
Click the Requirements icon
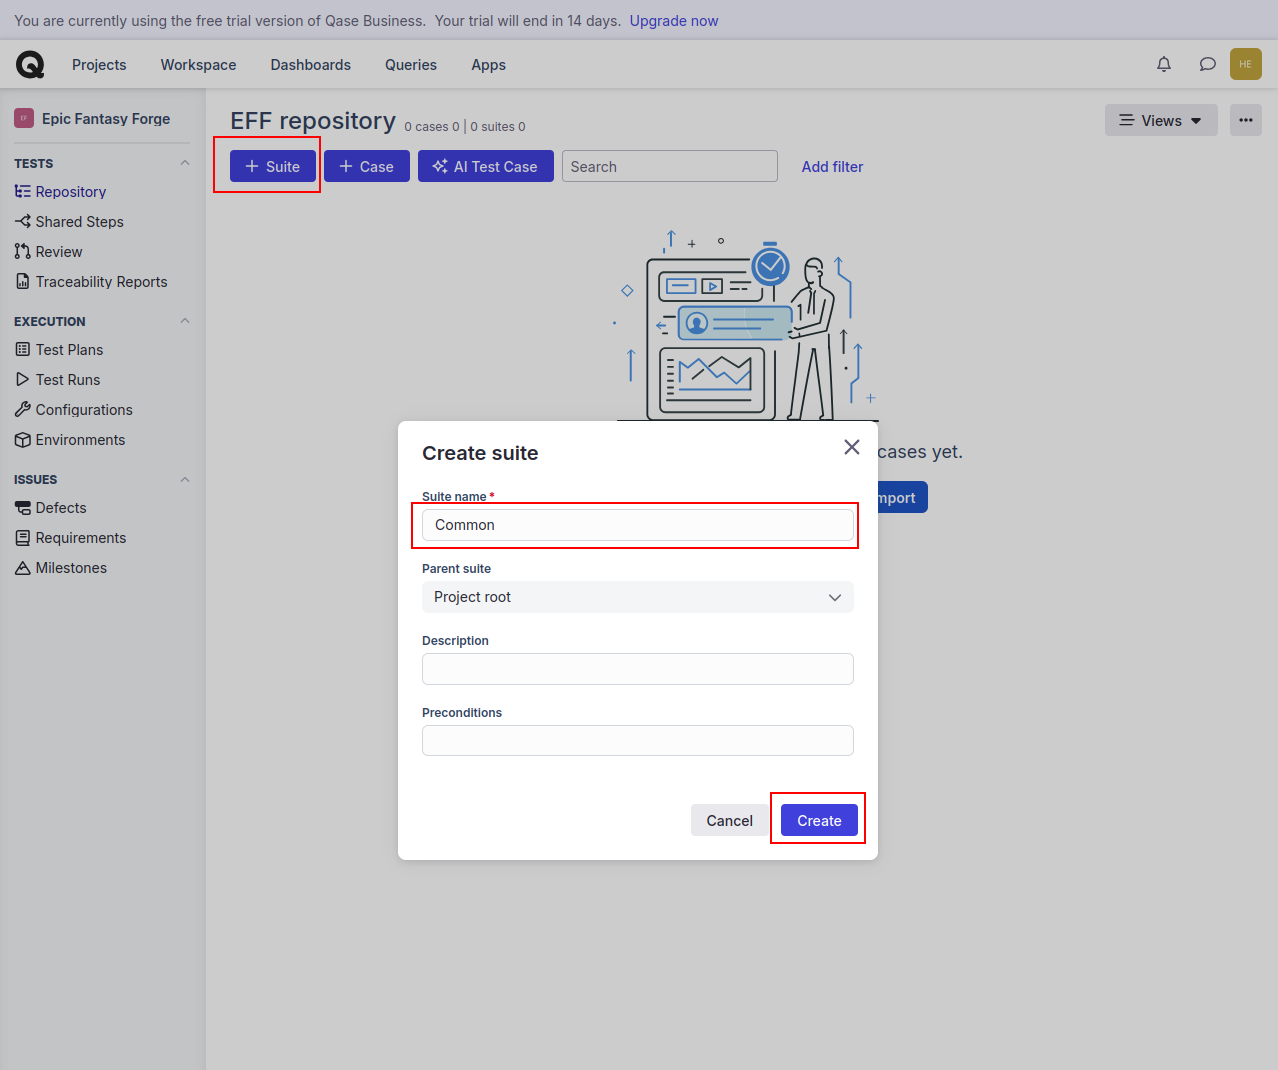point(22,538)
